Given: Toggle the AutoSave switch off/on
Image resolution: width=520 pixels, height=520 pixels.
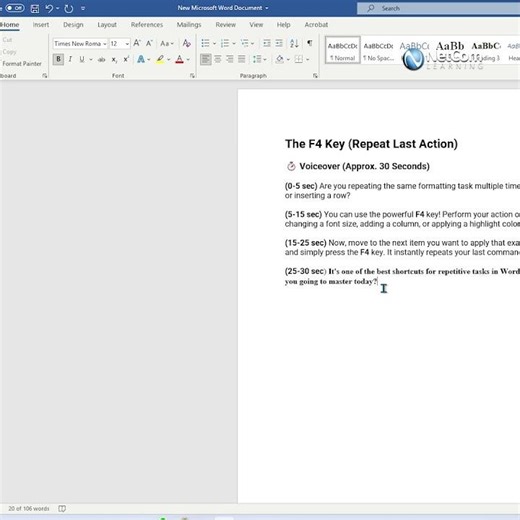Looking at the screenshot, I should (15, 8).
